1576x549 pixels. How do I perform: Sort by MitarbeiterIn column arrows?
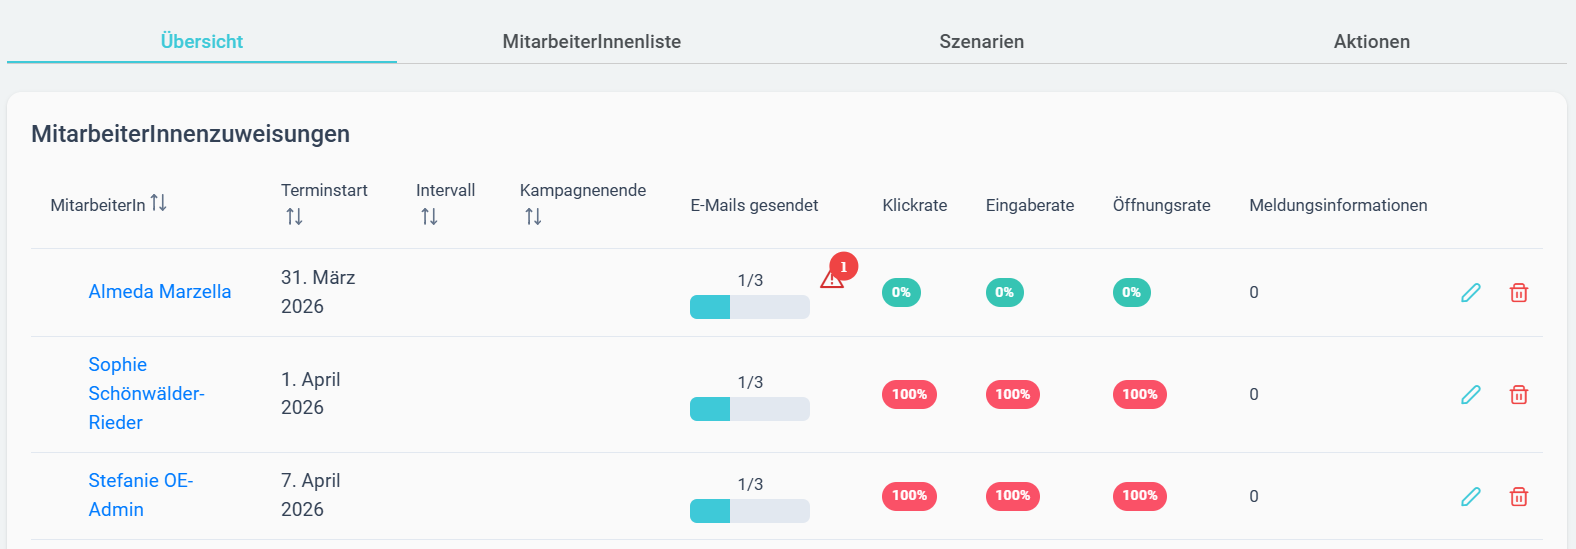click(158, 203)
